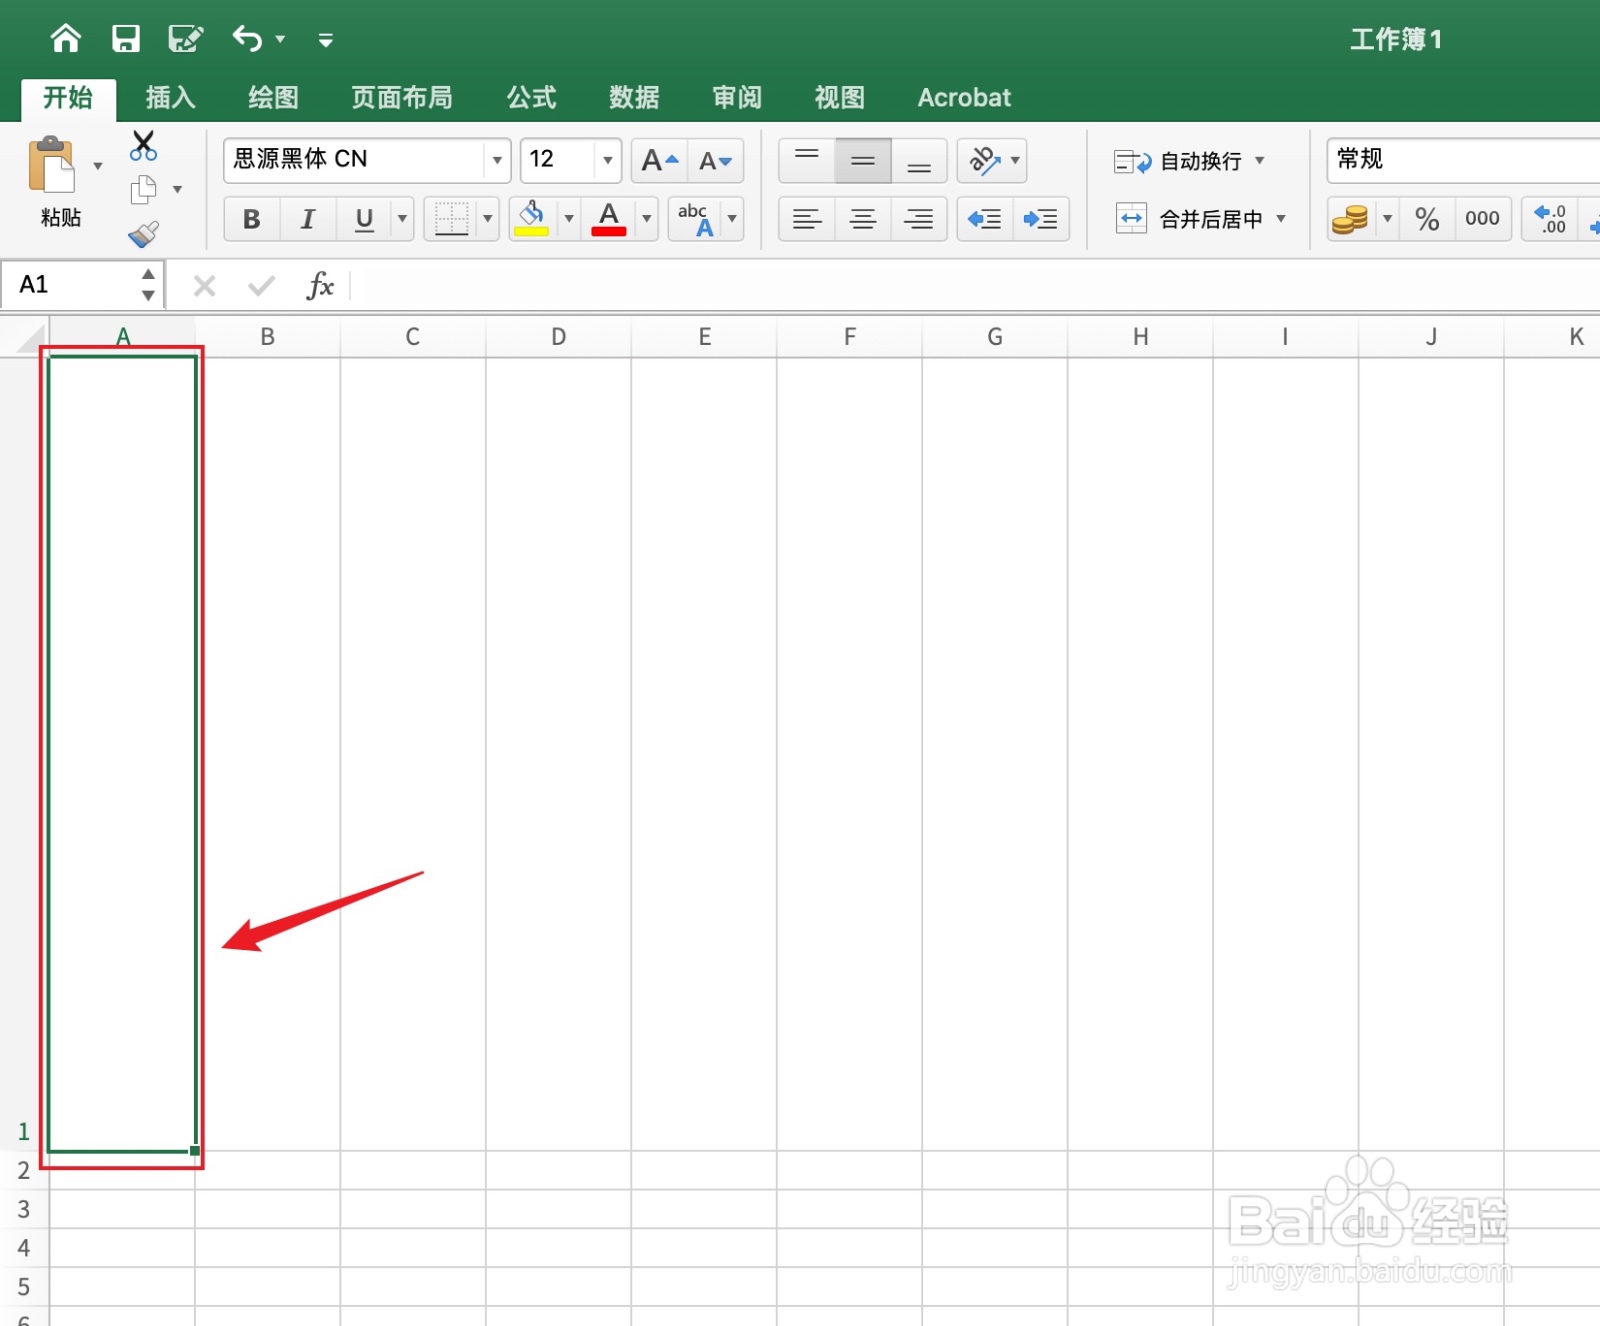Cut selection with the scissors icon

coord(144,146)
